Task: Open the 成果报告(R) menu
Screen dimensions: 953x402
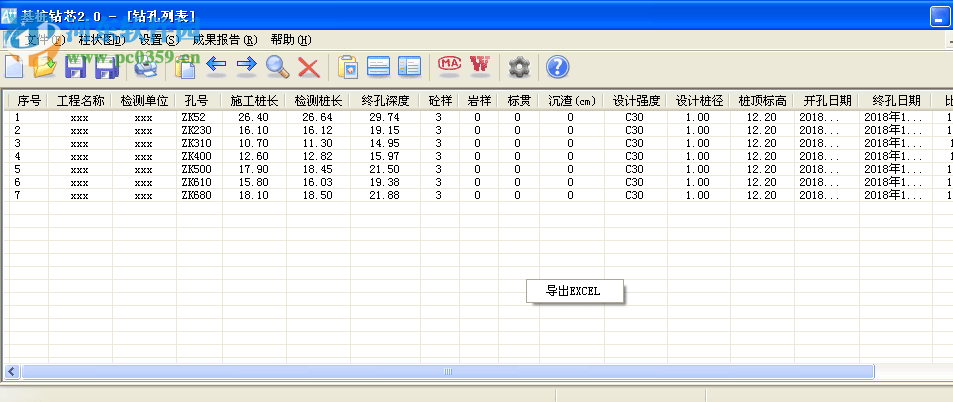Action: (225, 40)
